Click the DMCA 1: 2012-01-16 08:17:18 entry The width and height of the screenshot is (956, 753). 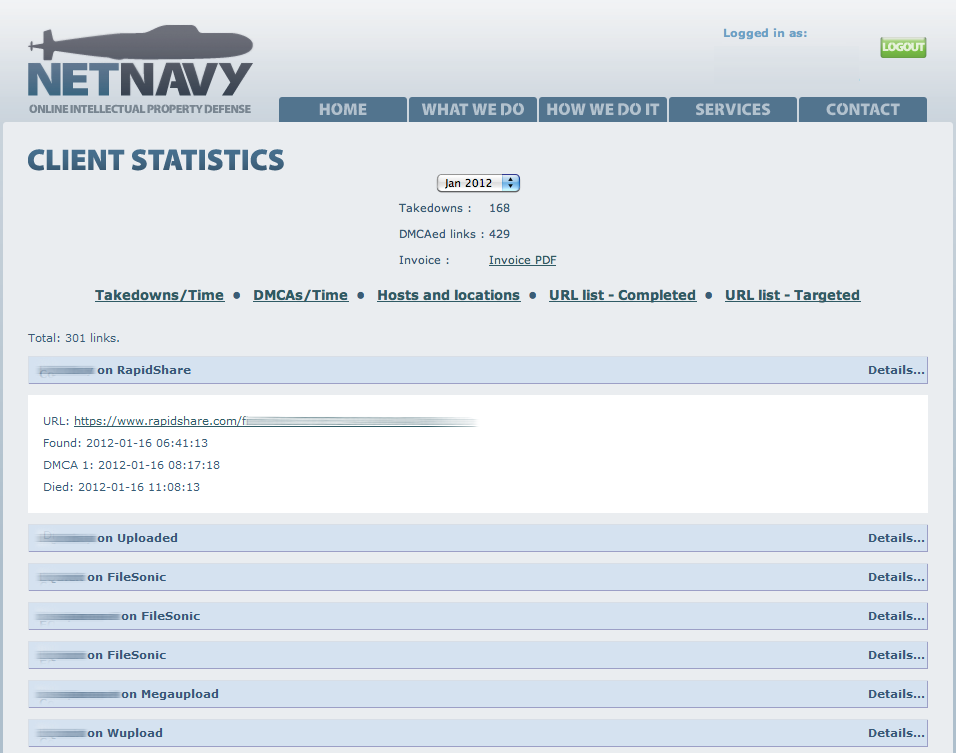[x=132, y=465]
